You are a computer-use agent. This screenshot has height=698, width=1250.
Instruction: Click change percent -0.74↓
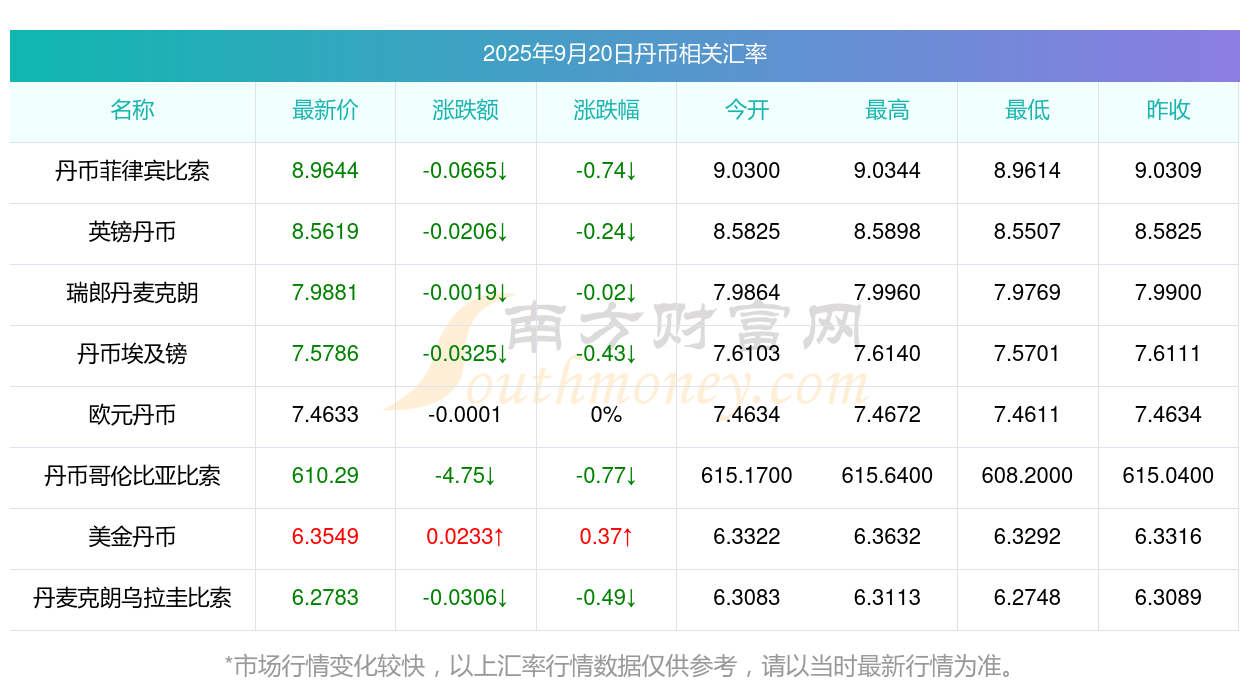pos(606,171)
